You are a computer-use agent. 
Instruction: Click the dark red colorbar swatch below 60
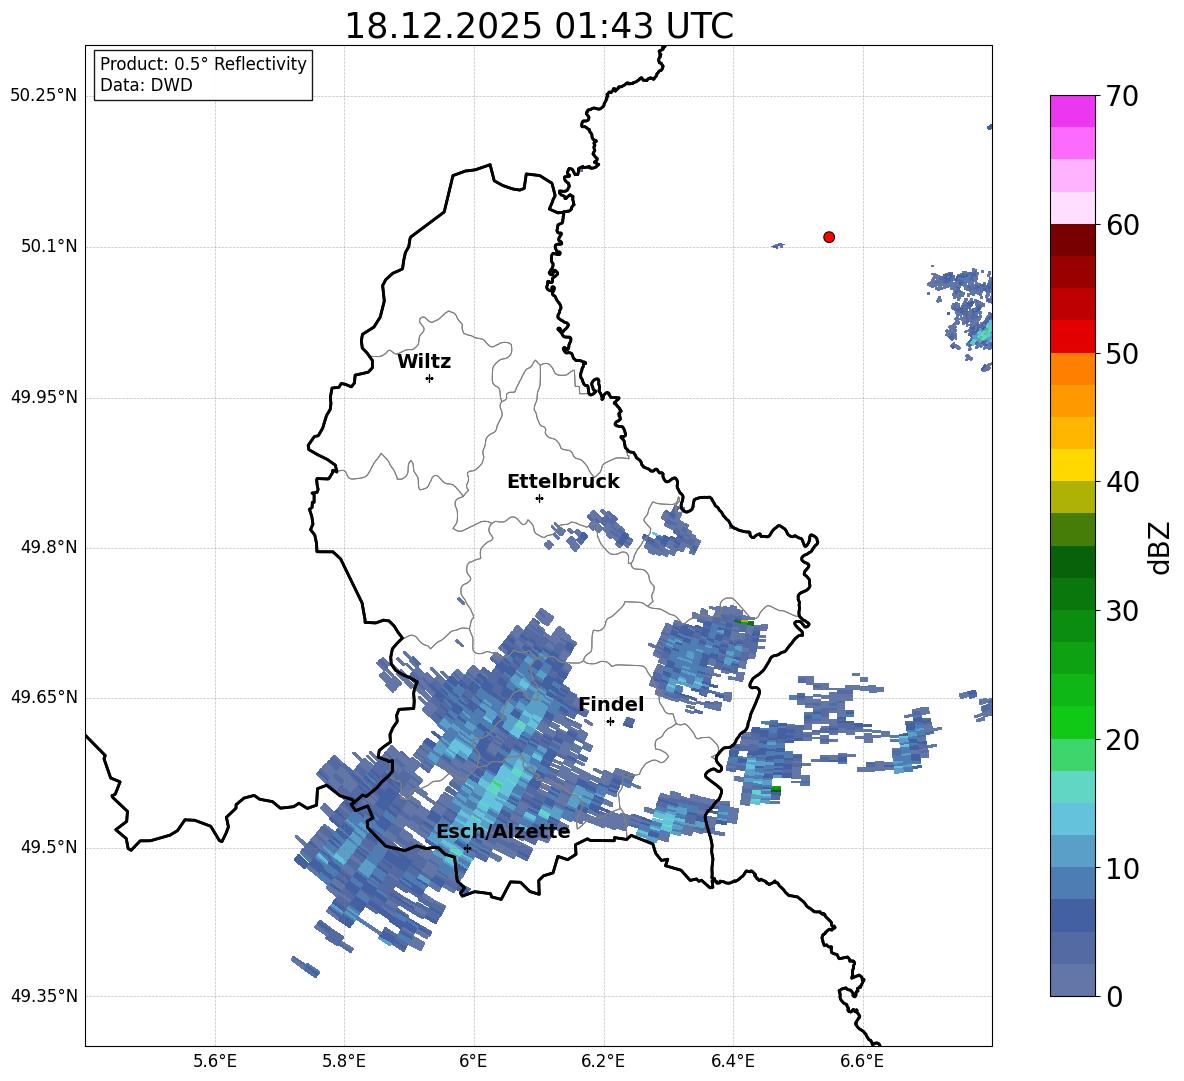(x=1072, y=240)
